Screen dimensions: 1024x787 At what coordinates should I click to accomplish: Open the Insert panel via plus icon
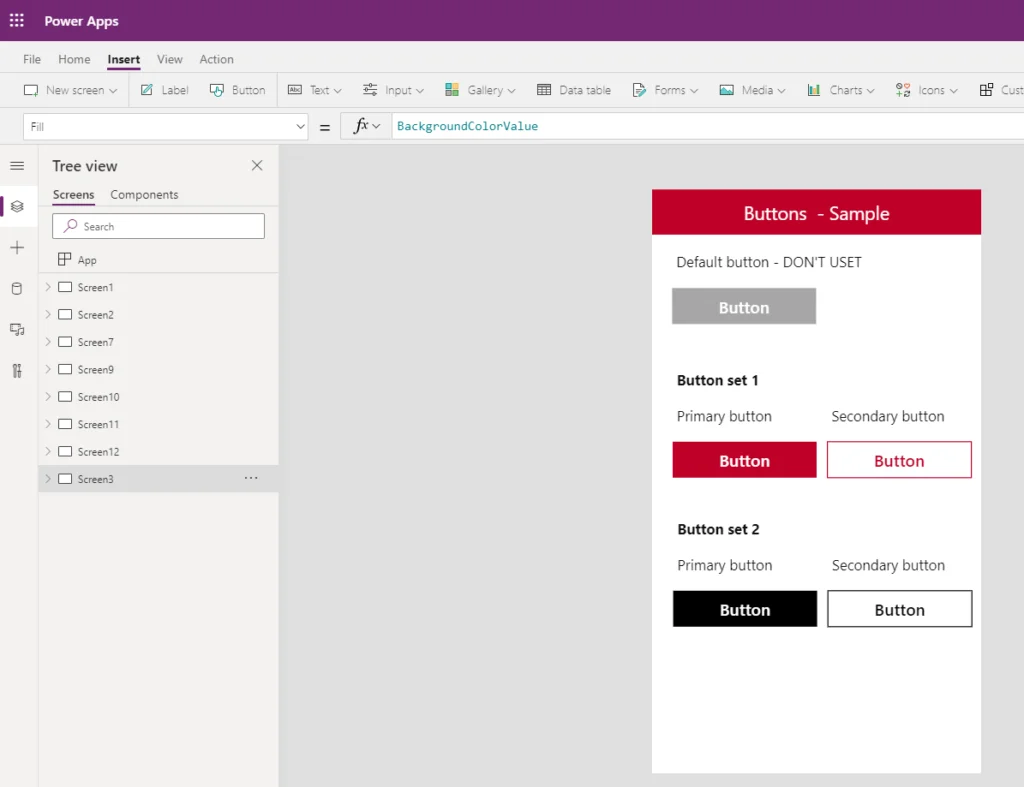pyautogui.click(x=17, y=247)
